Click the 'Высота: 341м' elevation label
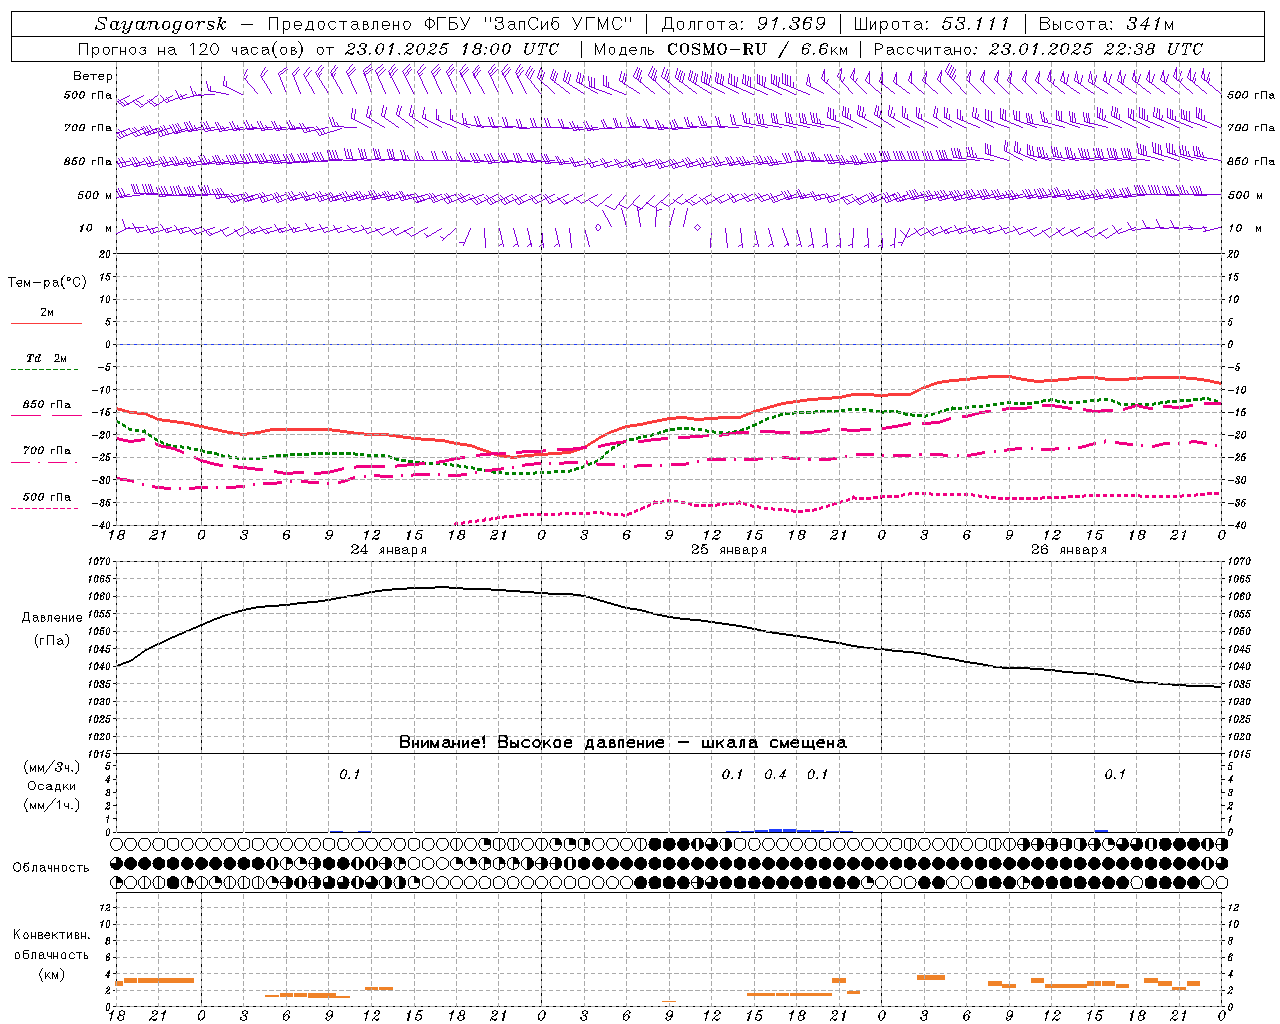 [1106, 24]
